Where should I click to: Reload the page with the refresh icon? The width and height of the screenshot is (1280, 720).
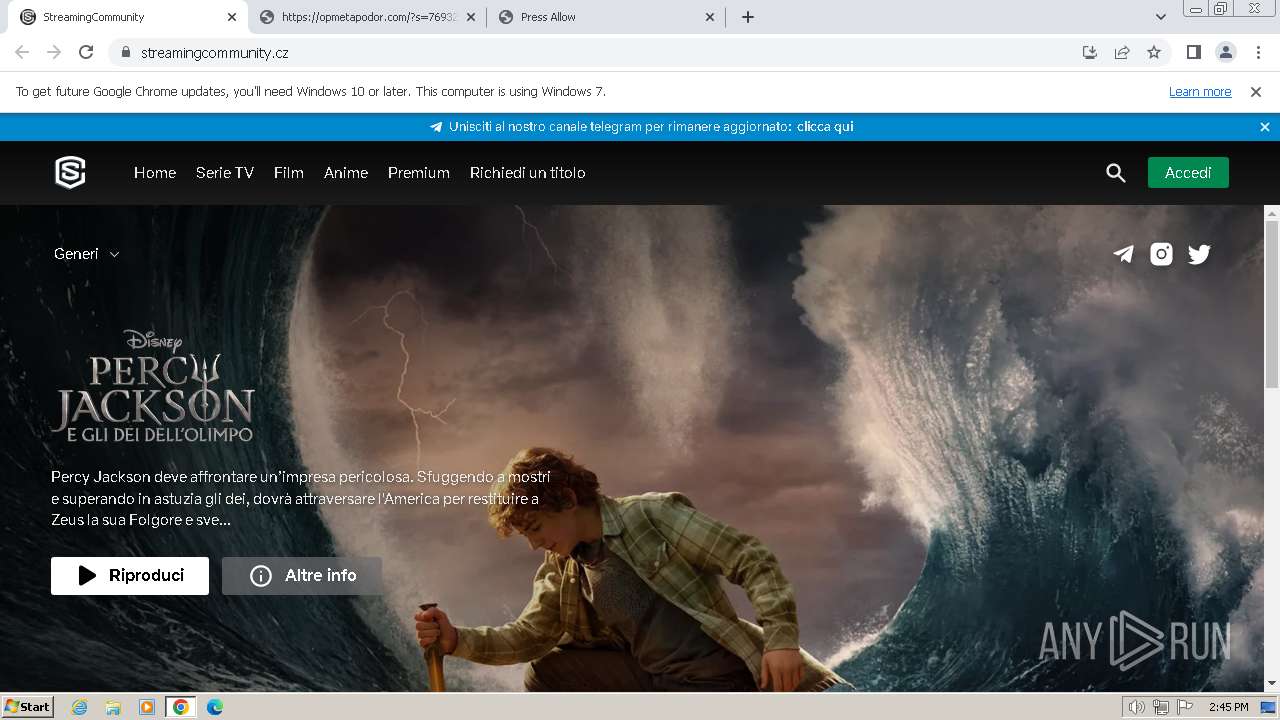86,52
